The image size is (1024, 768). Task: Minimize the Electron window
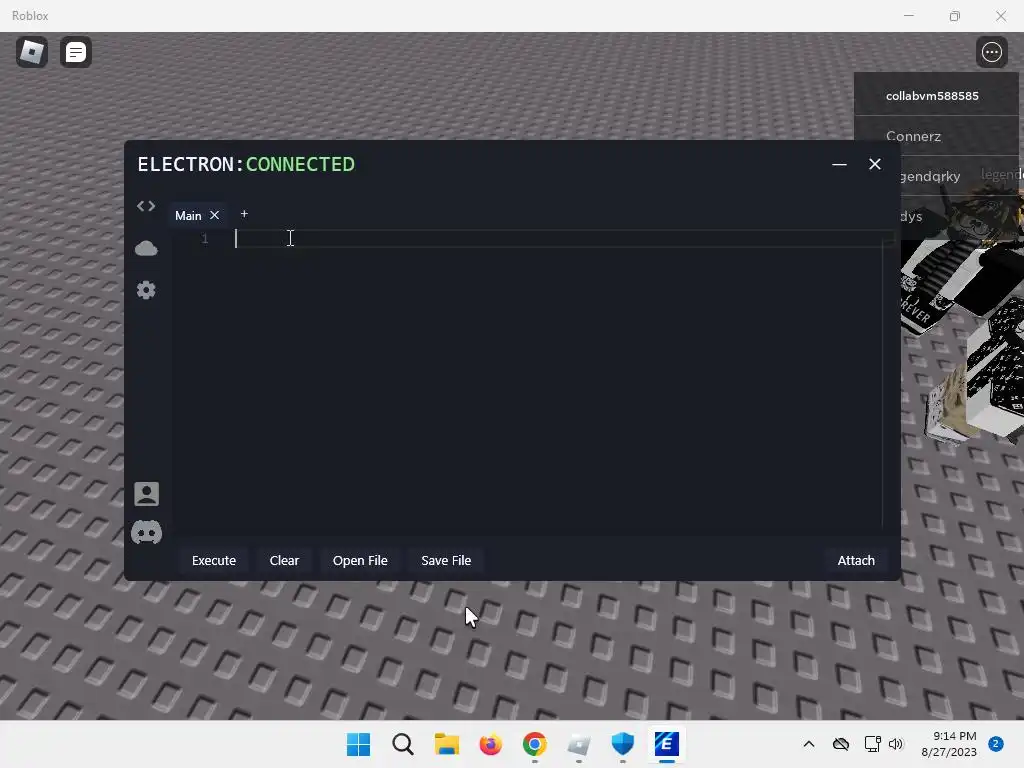839,165
